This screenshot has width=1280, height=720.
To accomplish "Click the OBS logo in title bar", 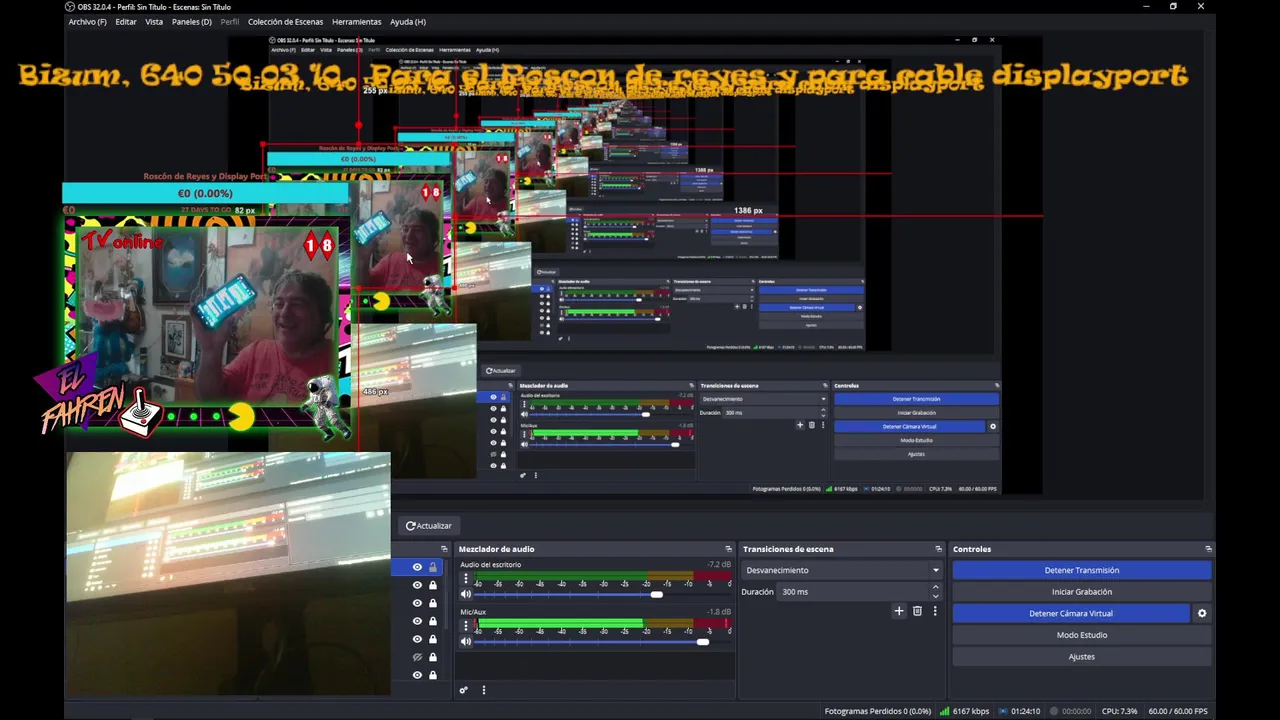I will pos(70,7).
